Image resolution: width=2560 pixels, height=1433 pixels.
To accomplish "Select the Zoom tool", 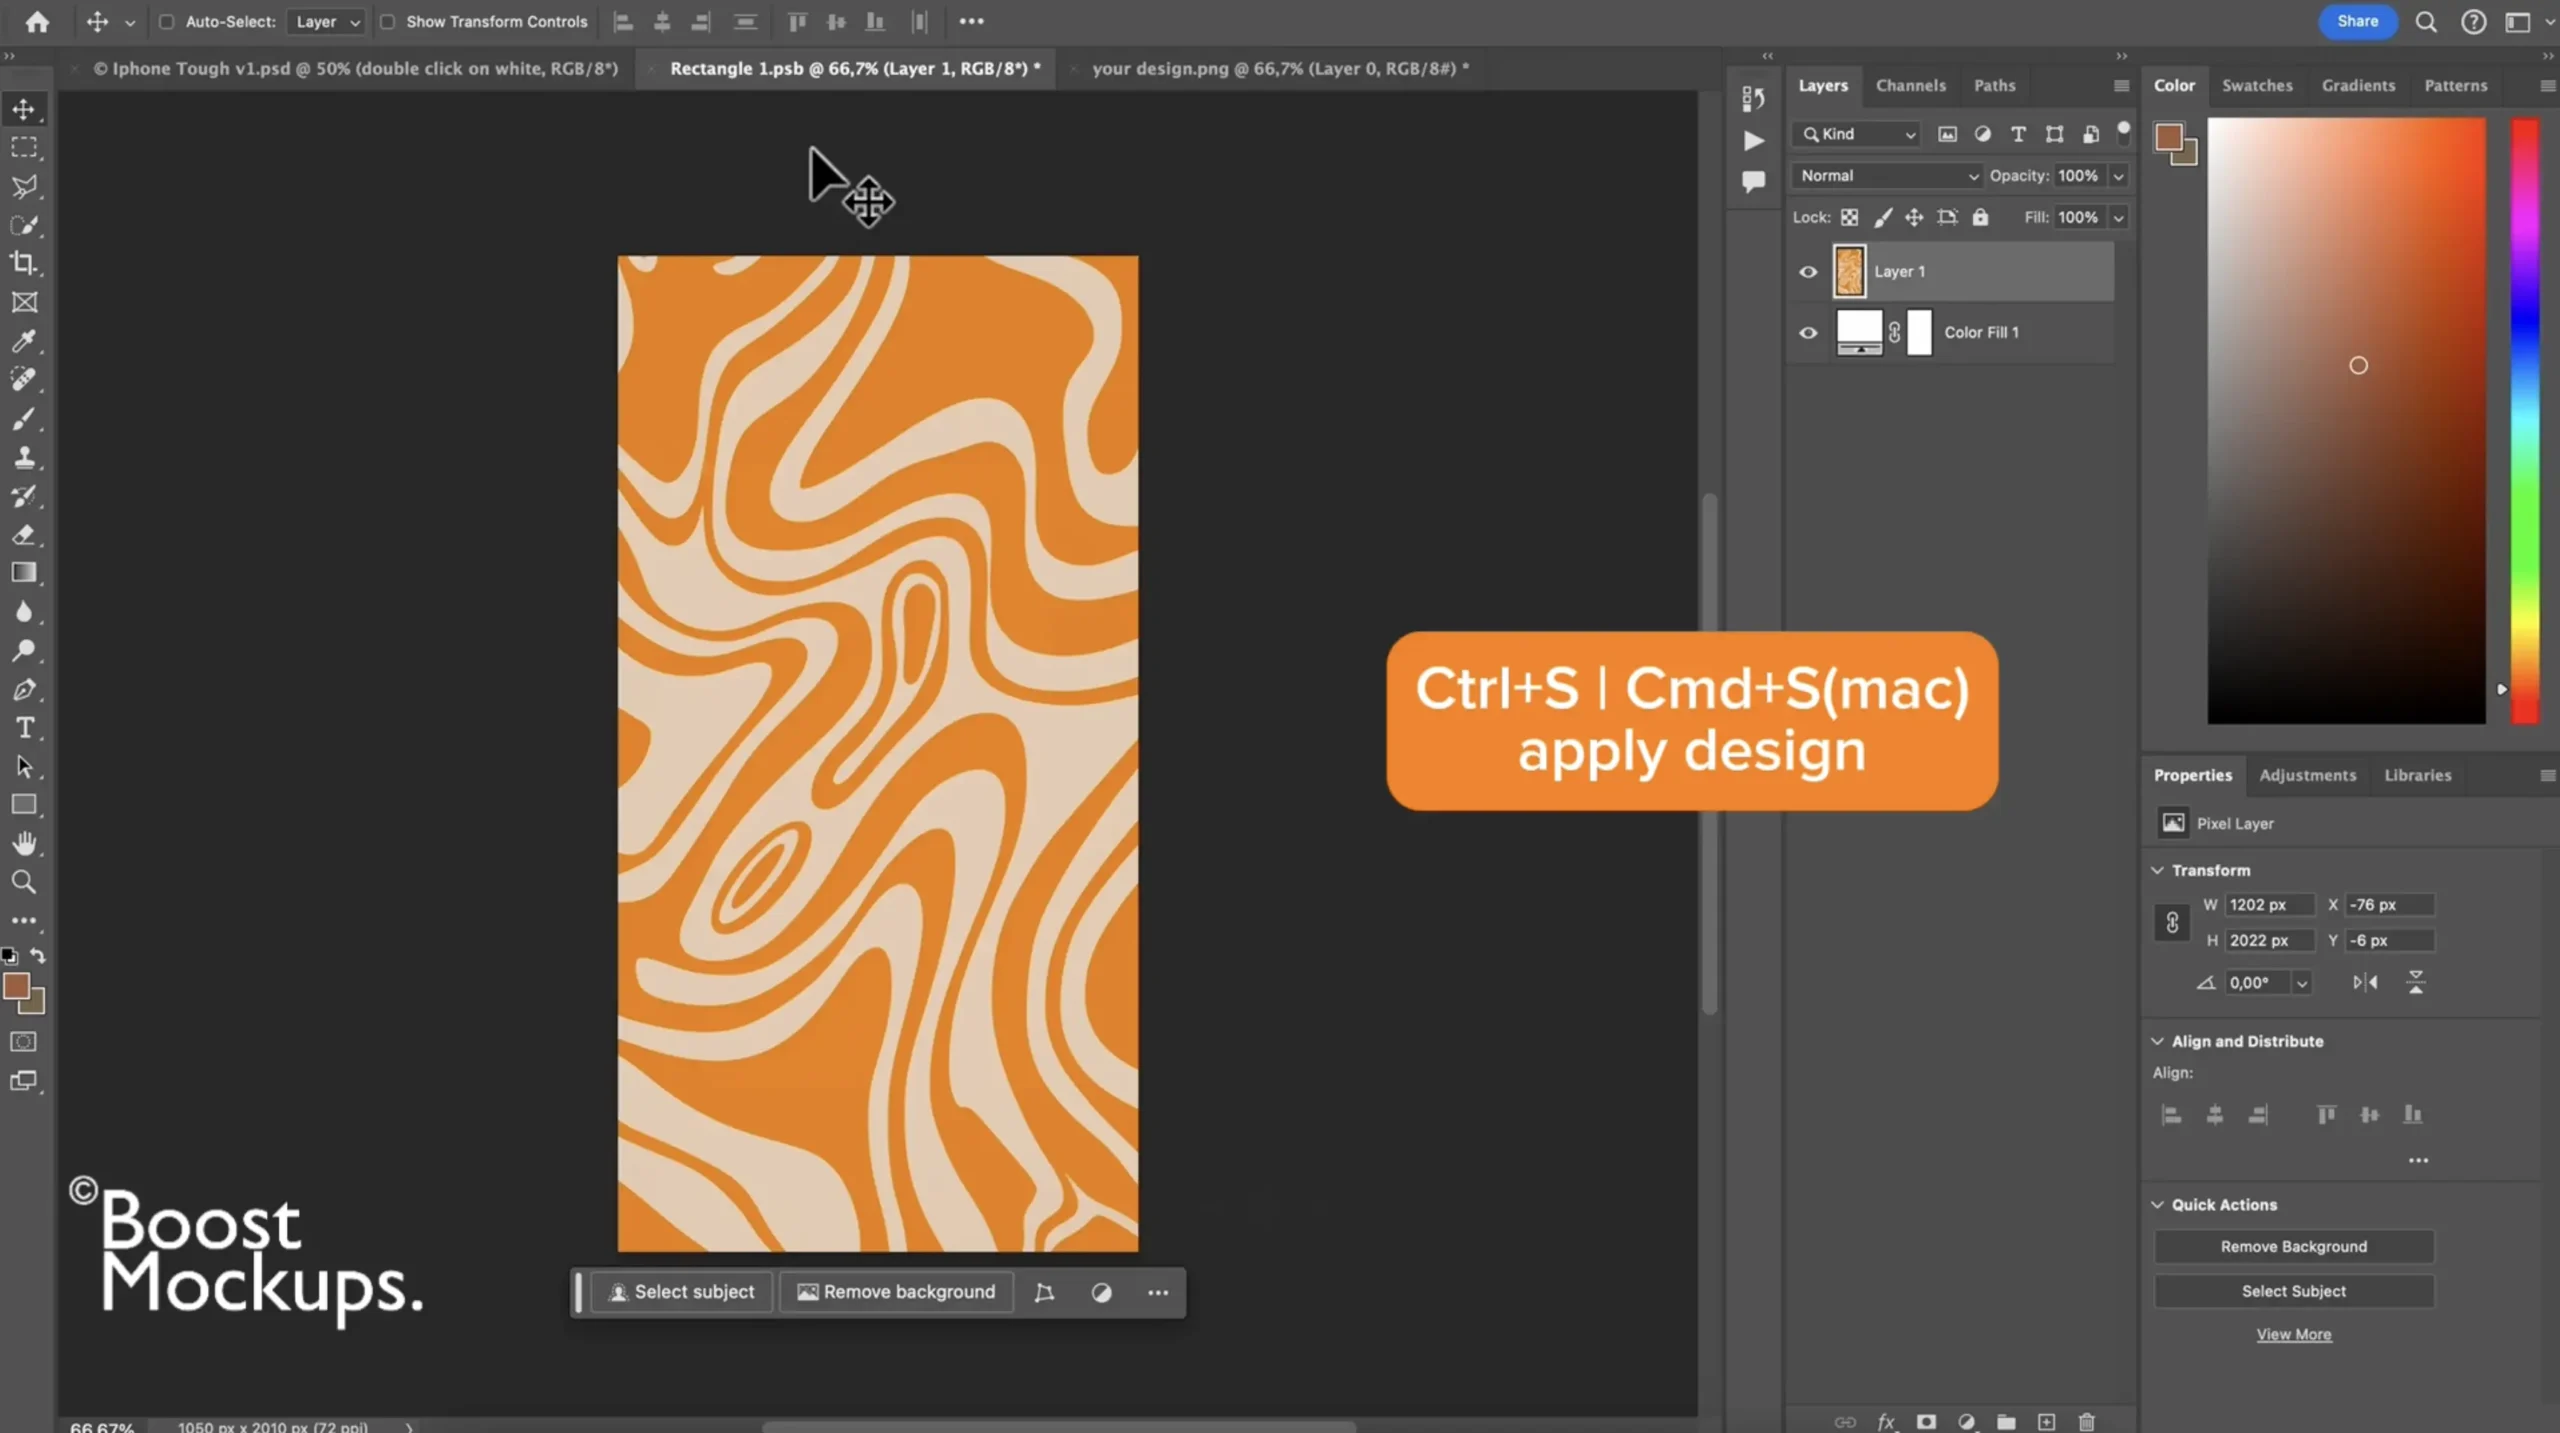I will 24,882.
